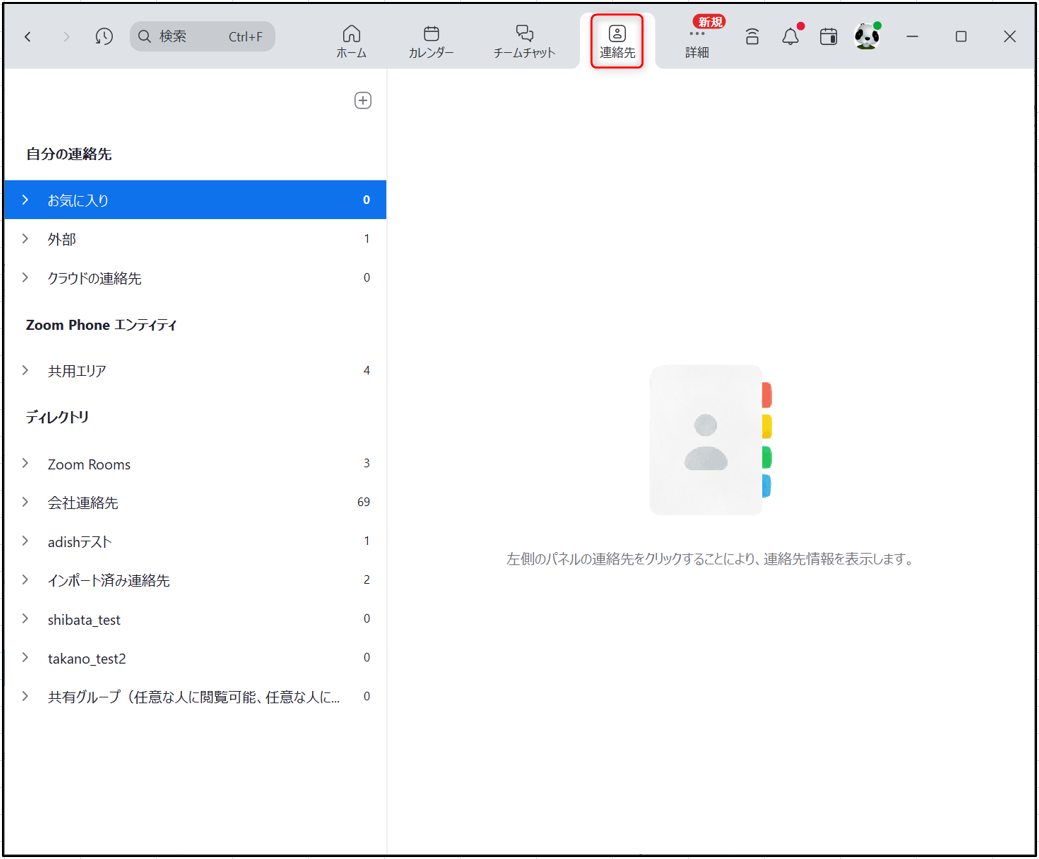1039x859 pixels.
Task: Open the calendar panel icon beside avatar
Action: [x=828, y=37]
